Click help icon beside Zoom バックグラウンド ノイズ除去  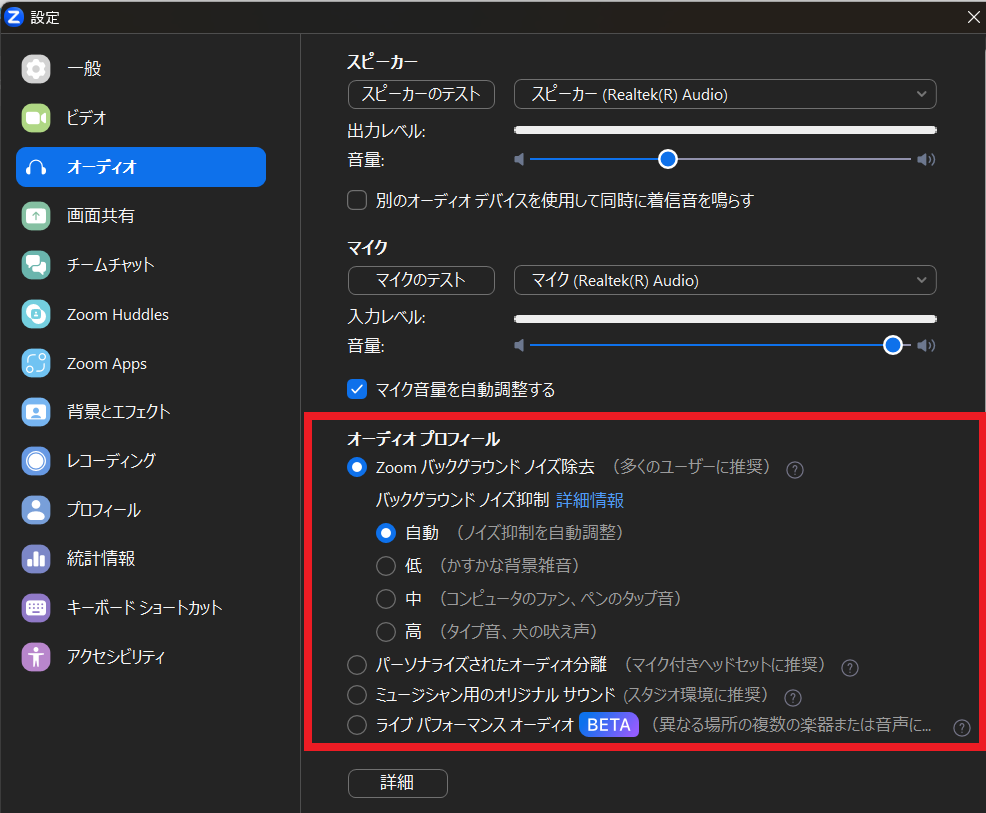tap(795, 470)
